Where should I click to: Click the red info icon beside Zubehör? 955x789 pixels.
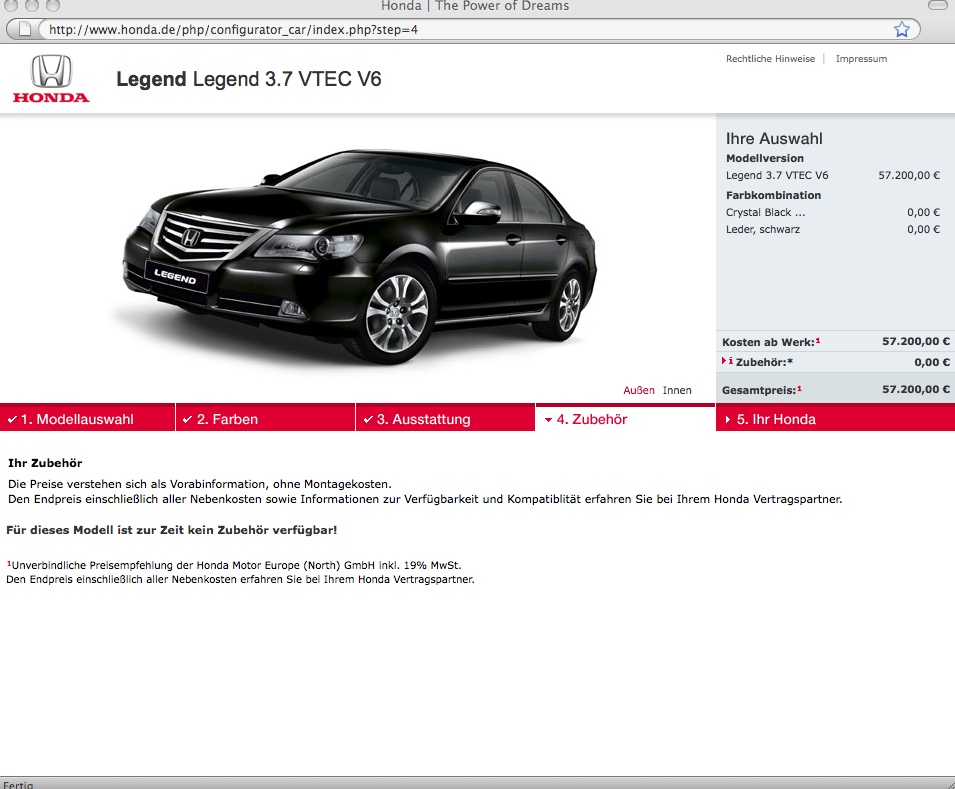click(728, 361)
